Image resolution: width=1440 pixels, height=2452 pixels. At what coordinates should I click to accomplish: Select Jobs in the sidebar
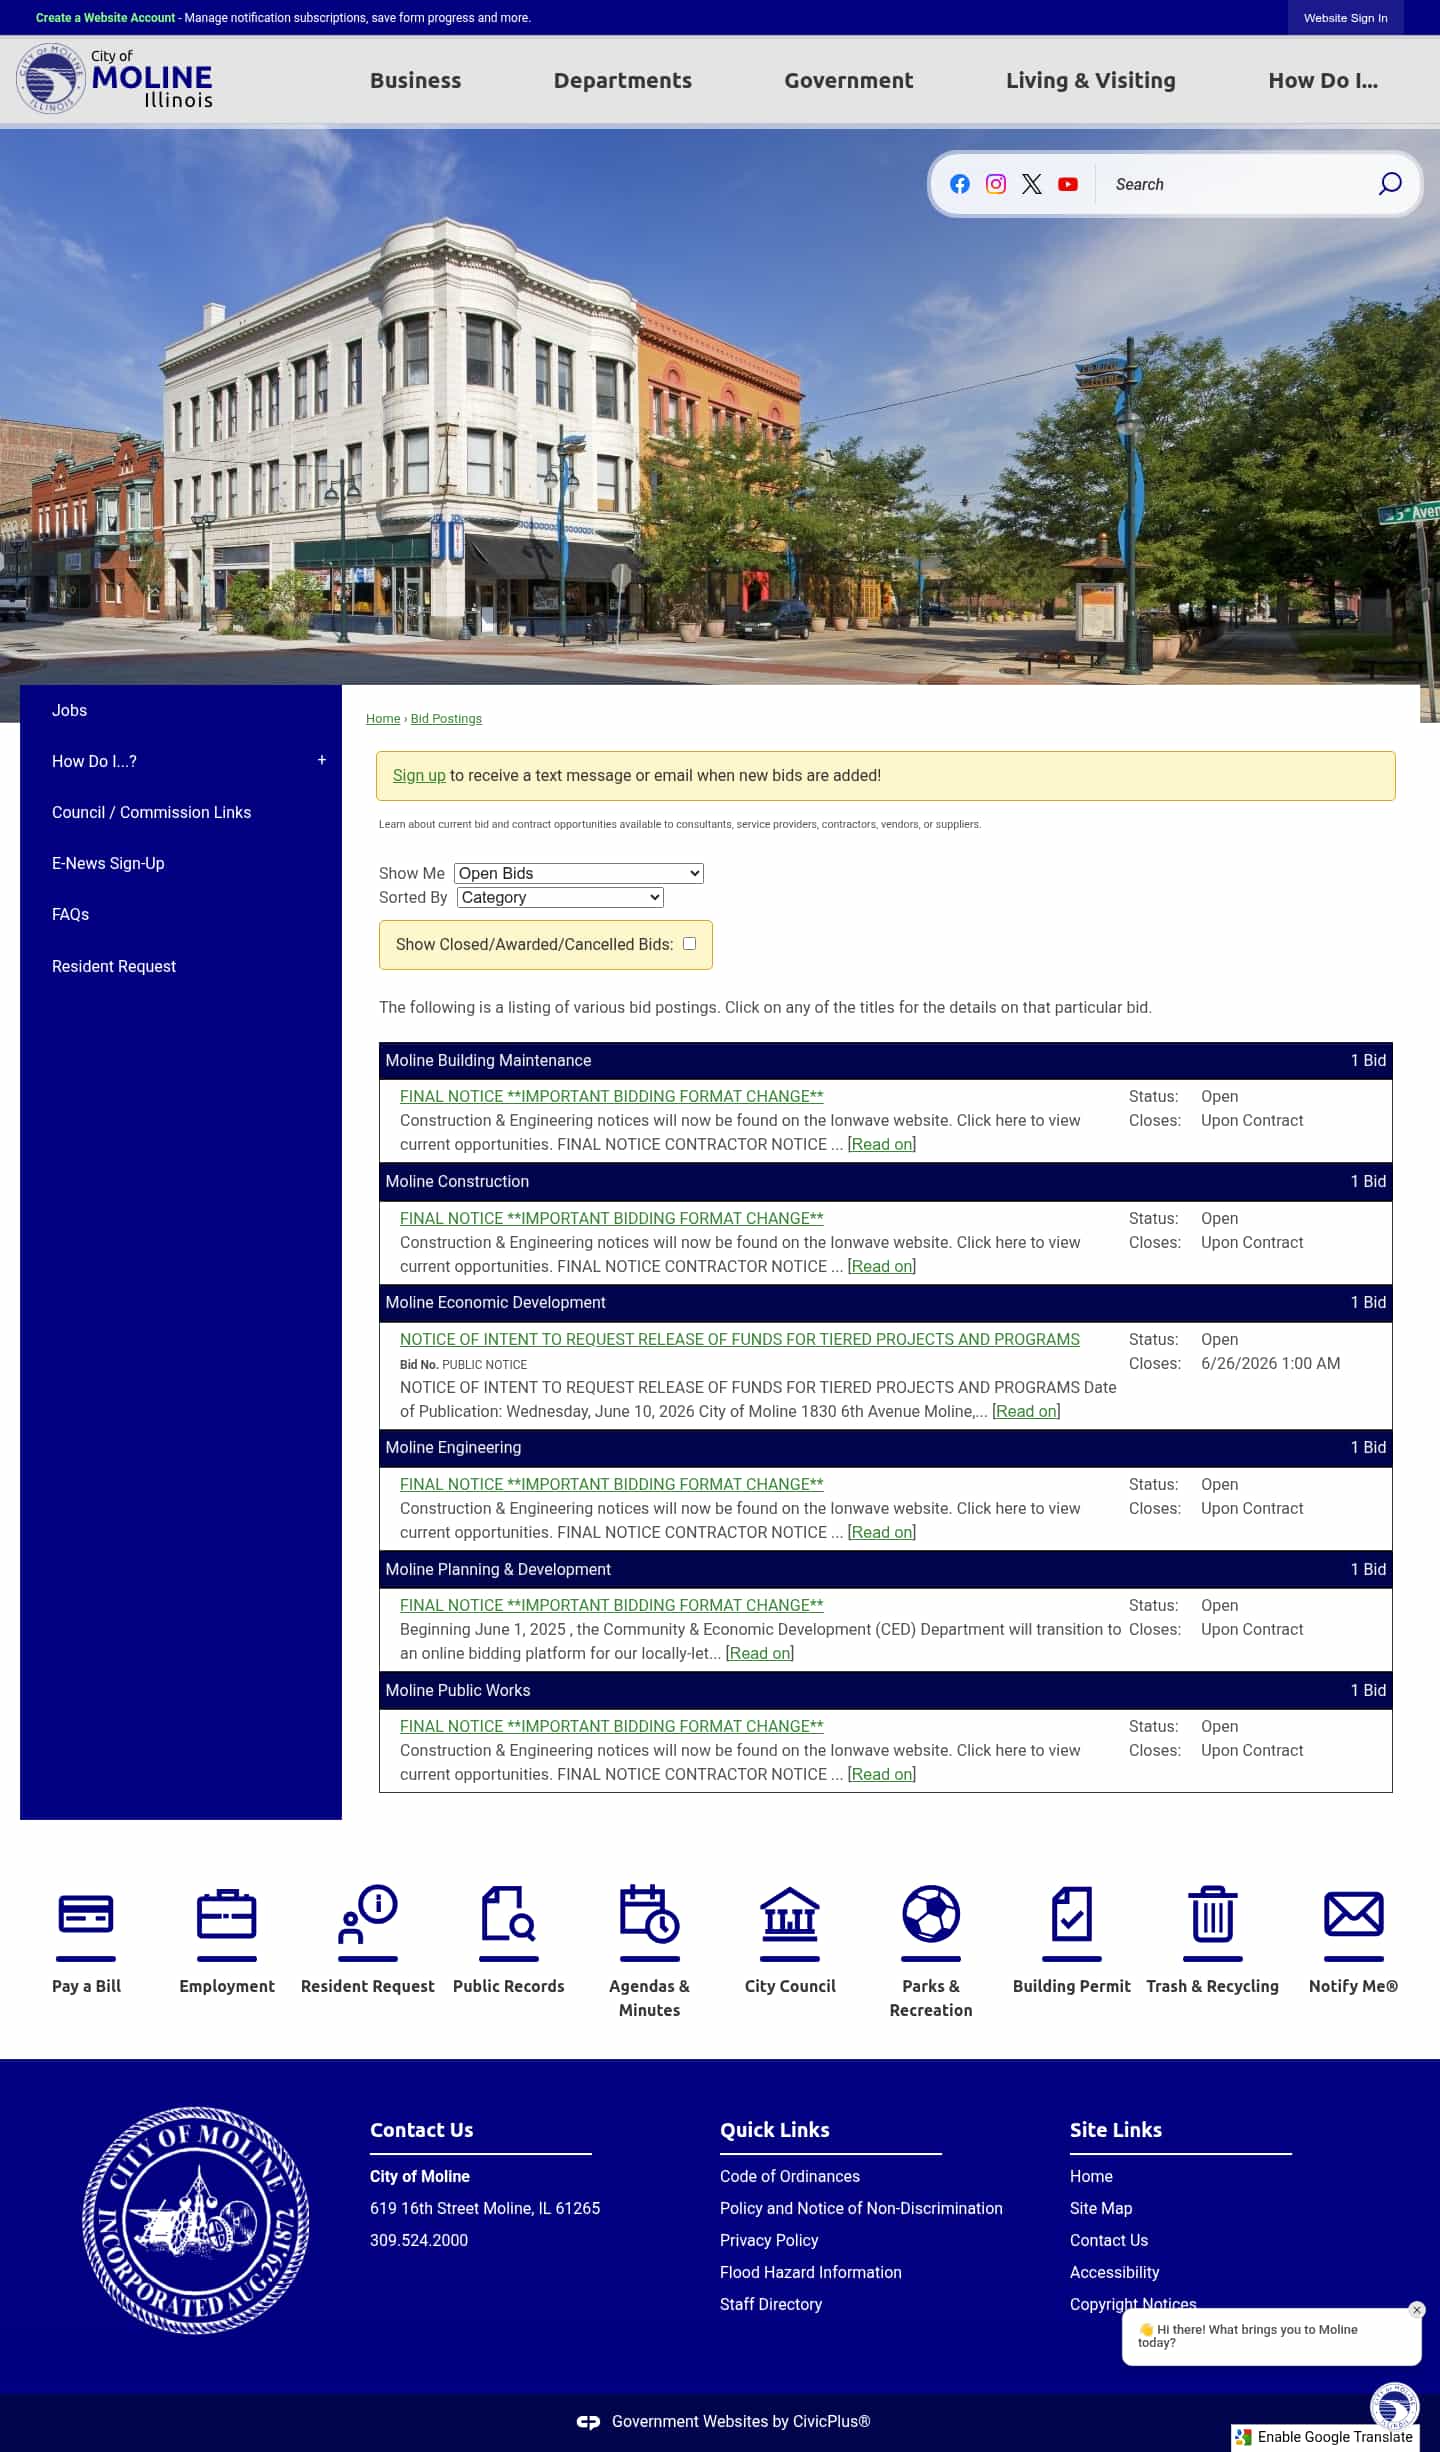[181, 710]
